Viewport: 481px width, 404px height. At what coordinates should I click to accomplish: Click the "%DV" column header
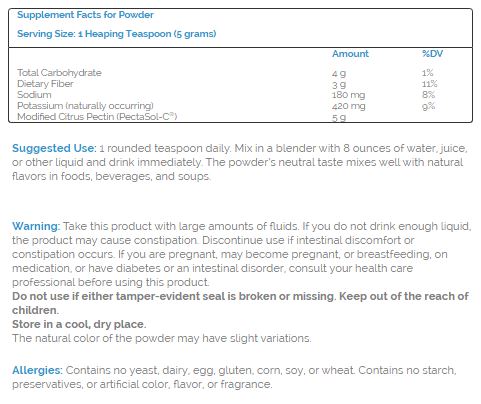pyautogui.click(x=432, y=54)
